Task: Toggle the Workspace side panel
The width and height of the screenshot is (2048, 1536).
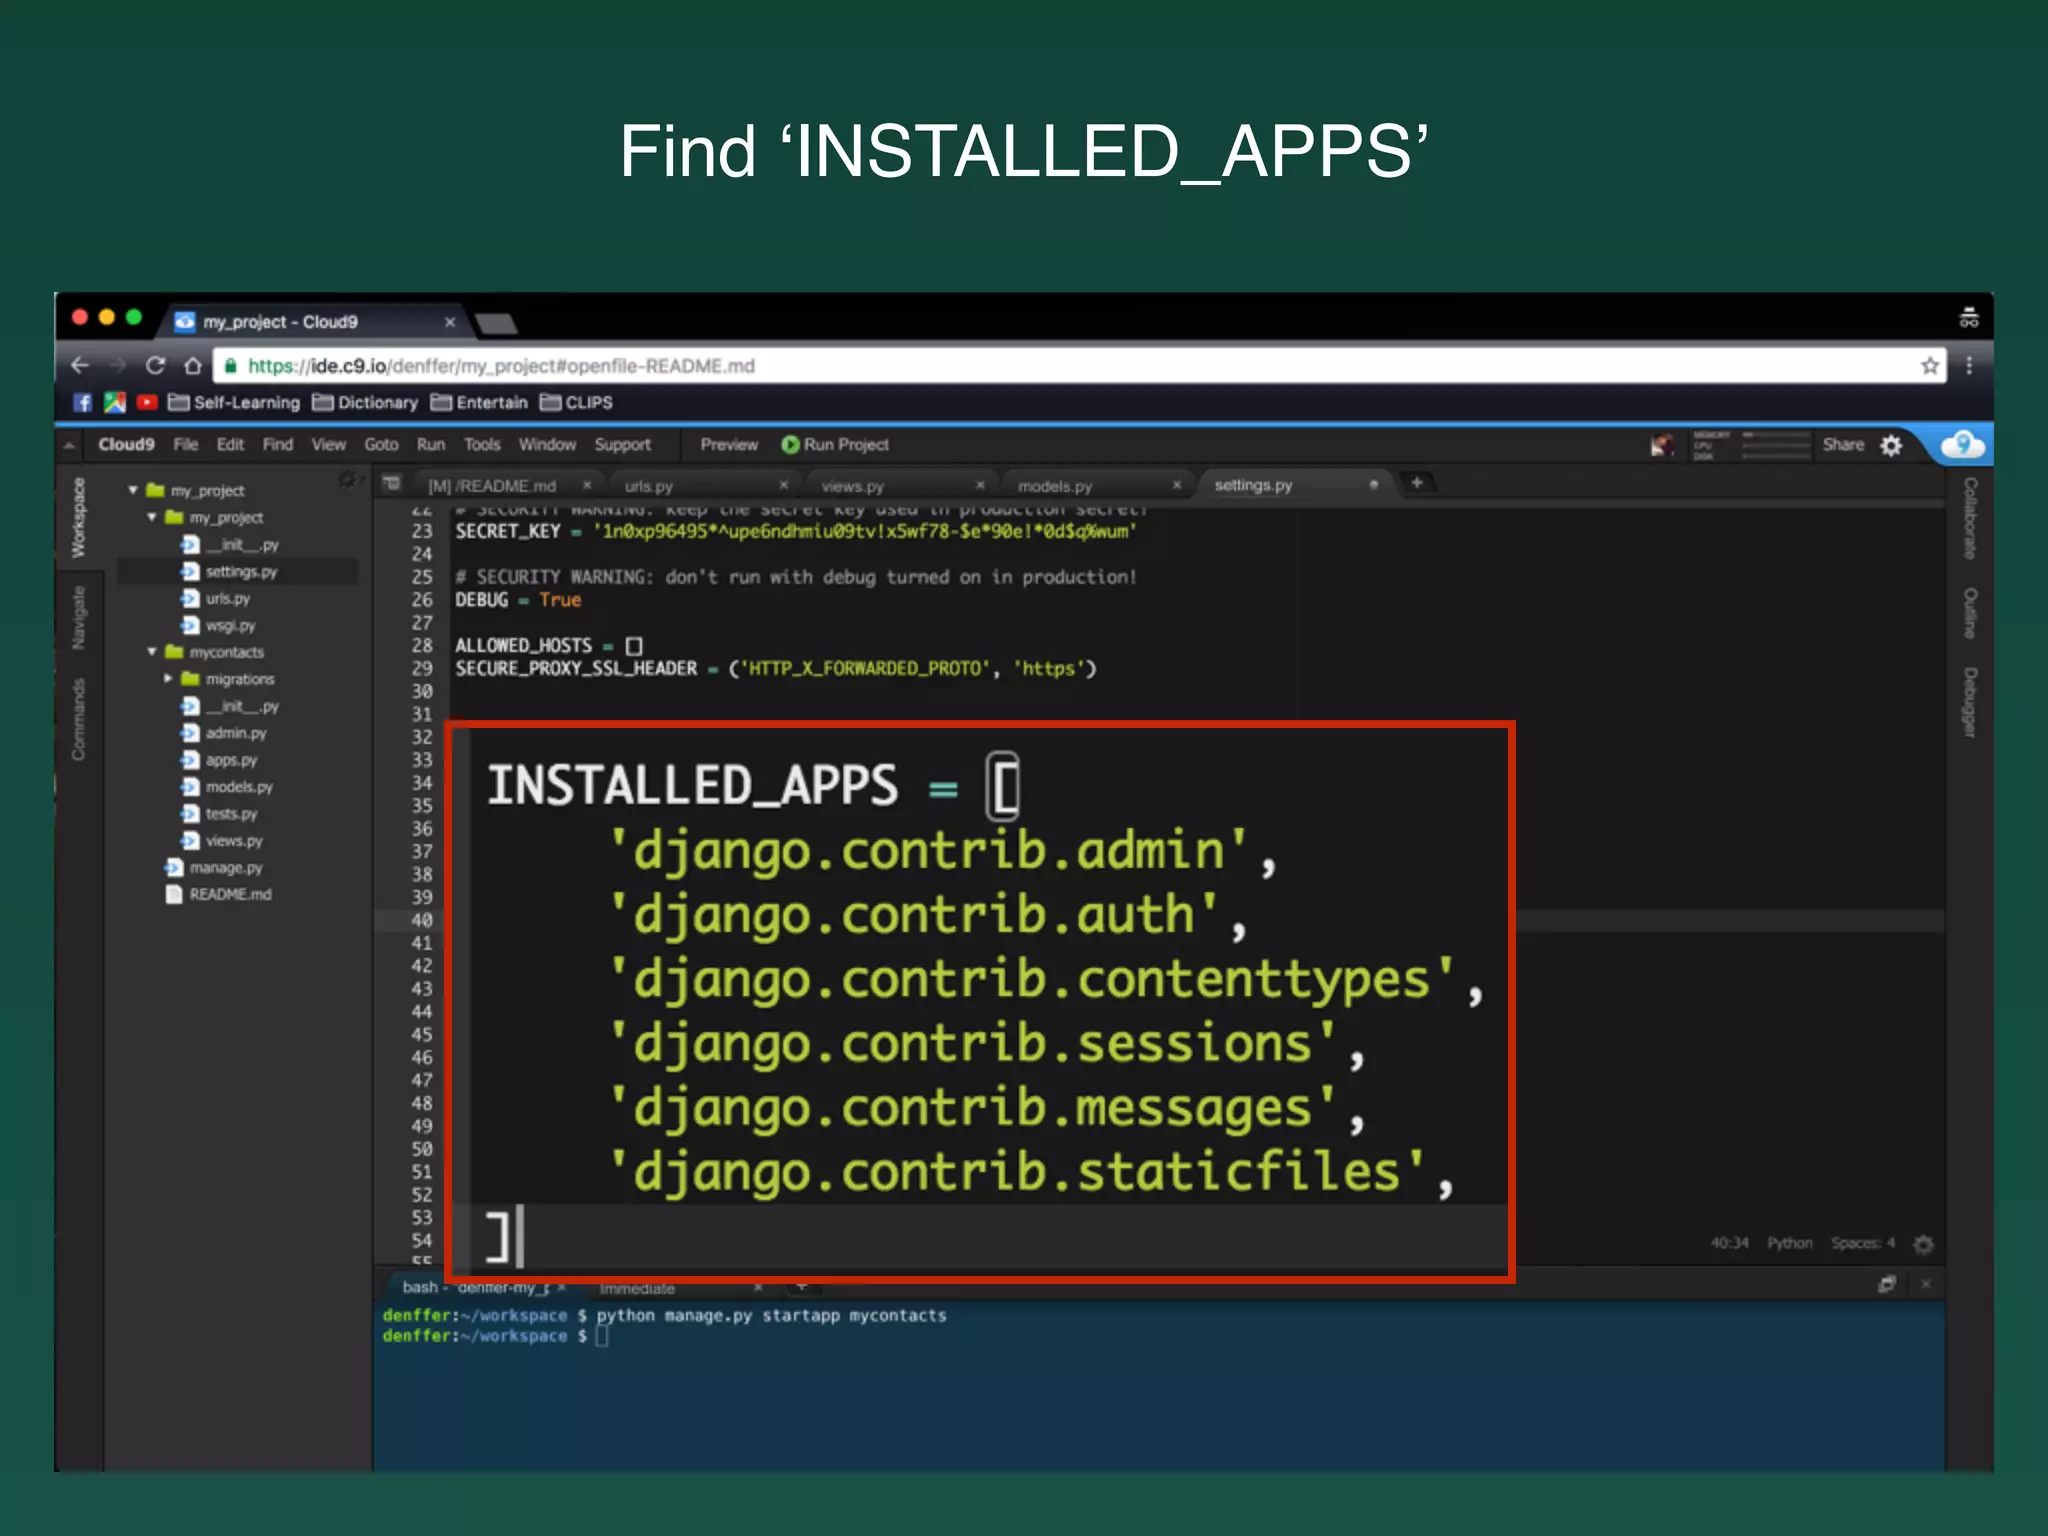Action: coord(78,517)
